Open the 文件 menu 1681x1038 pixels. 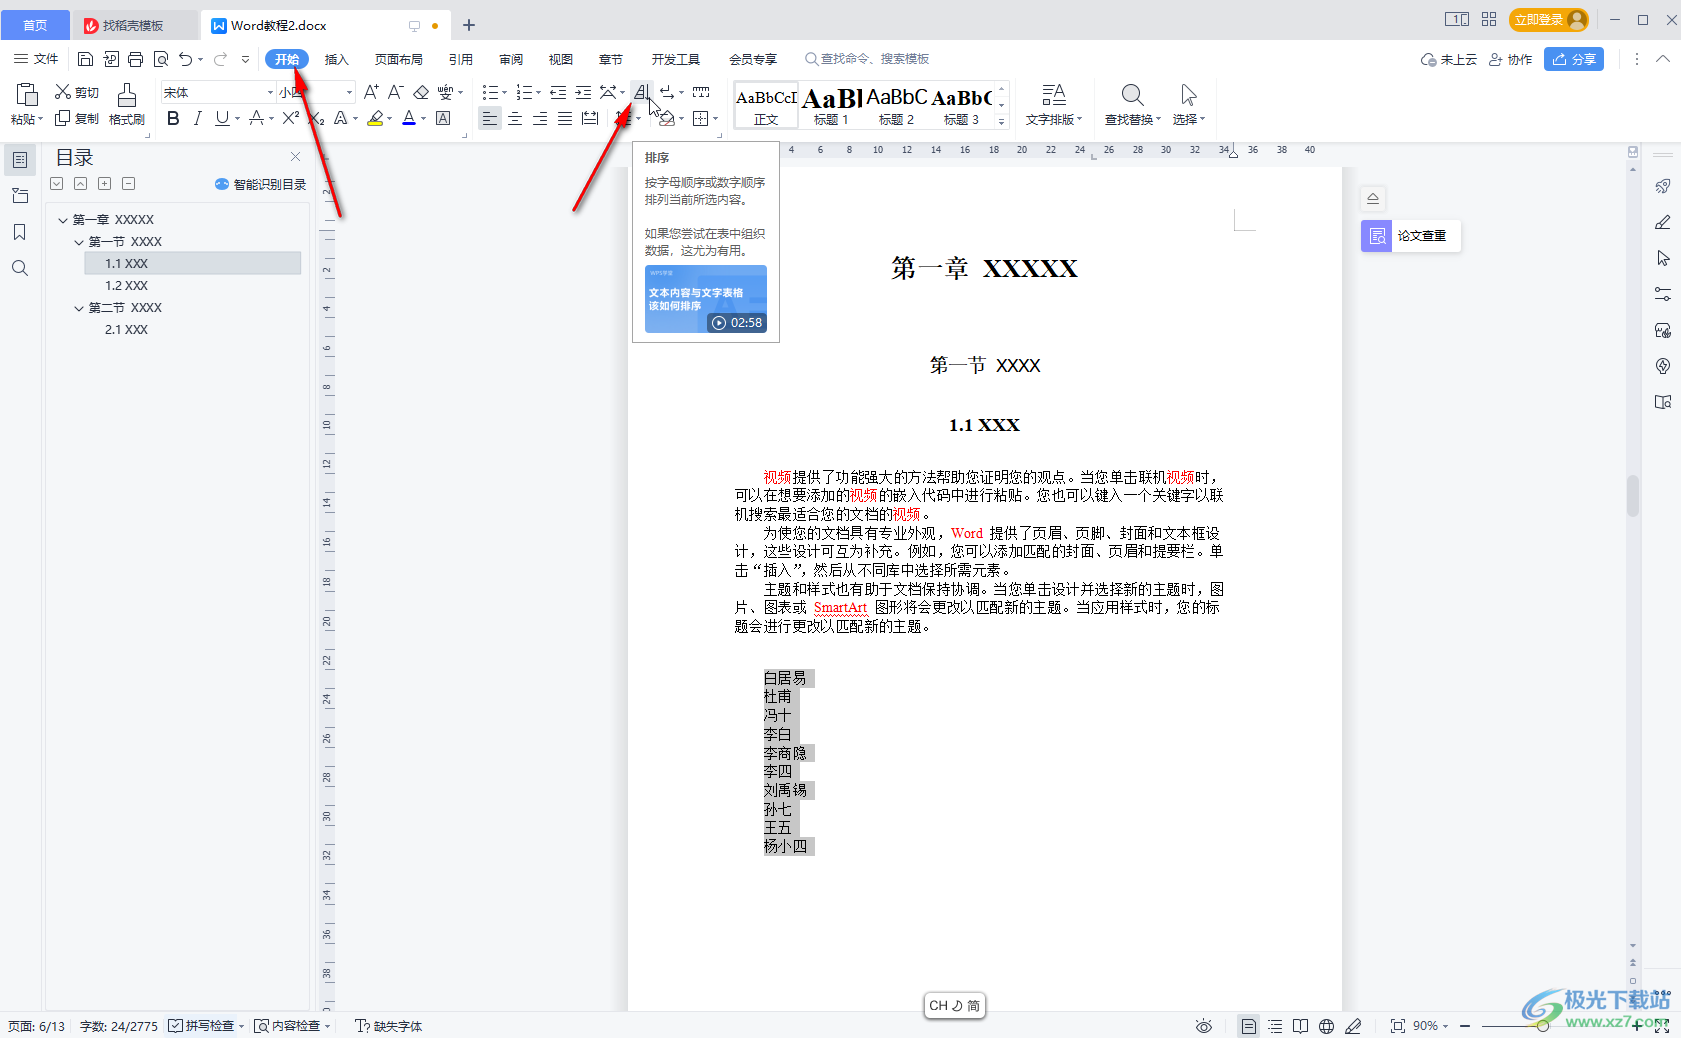36,59
